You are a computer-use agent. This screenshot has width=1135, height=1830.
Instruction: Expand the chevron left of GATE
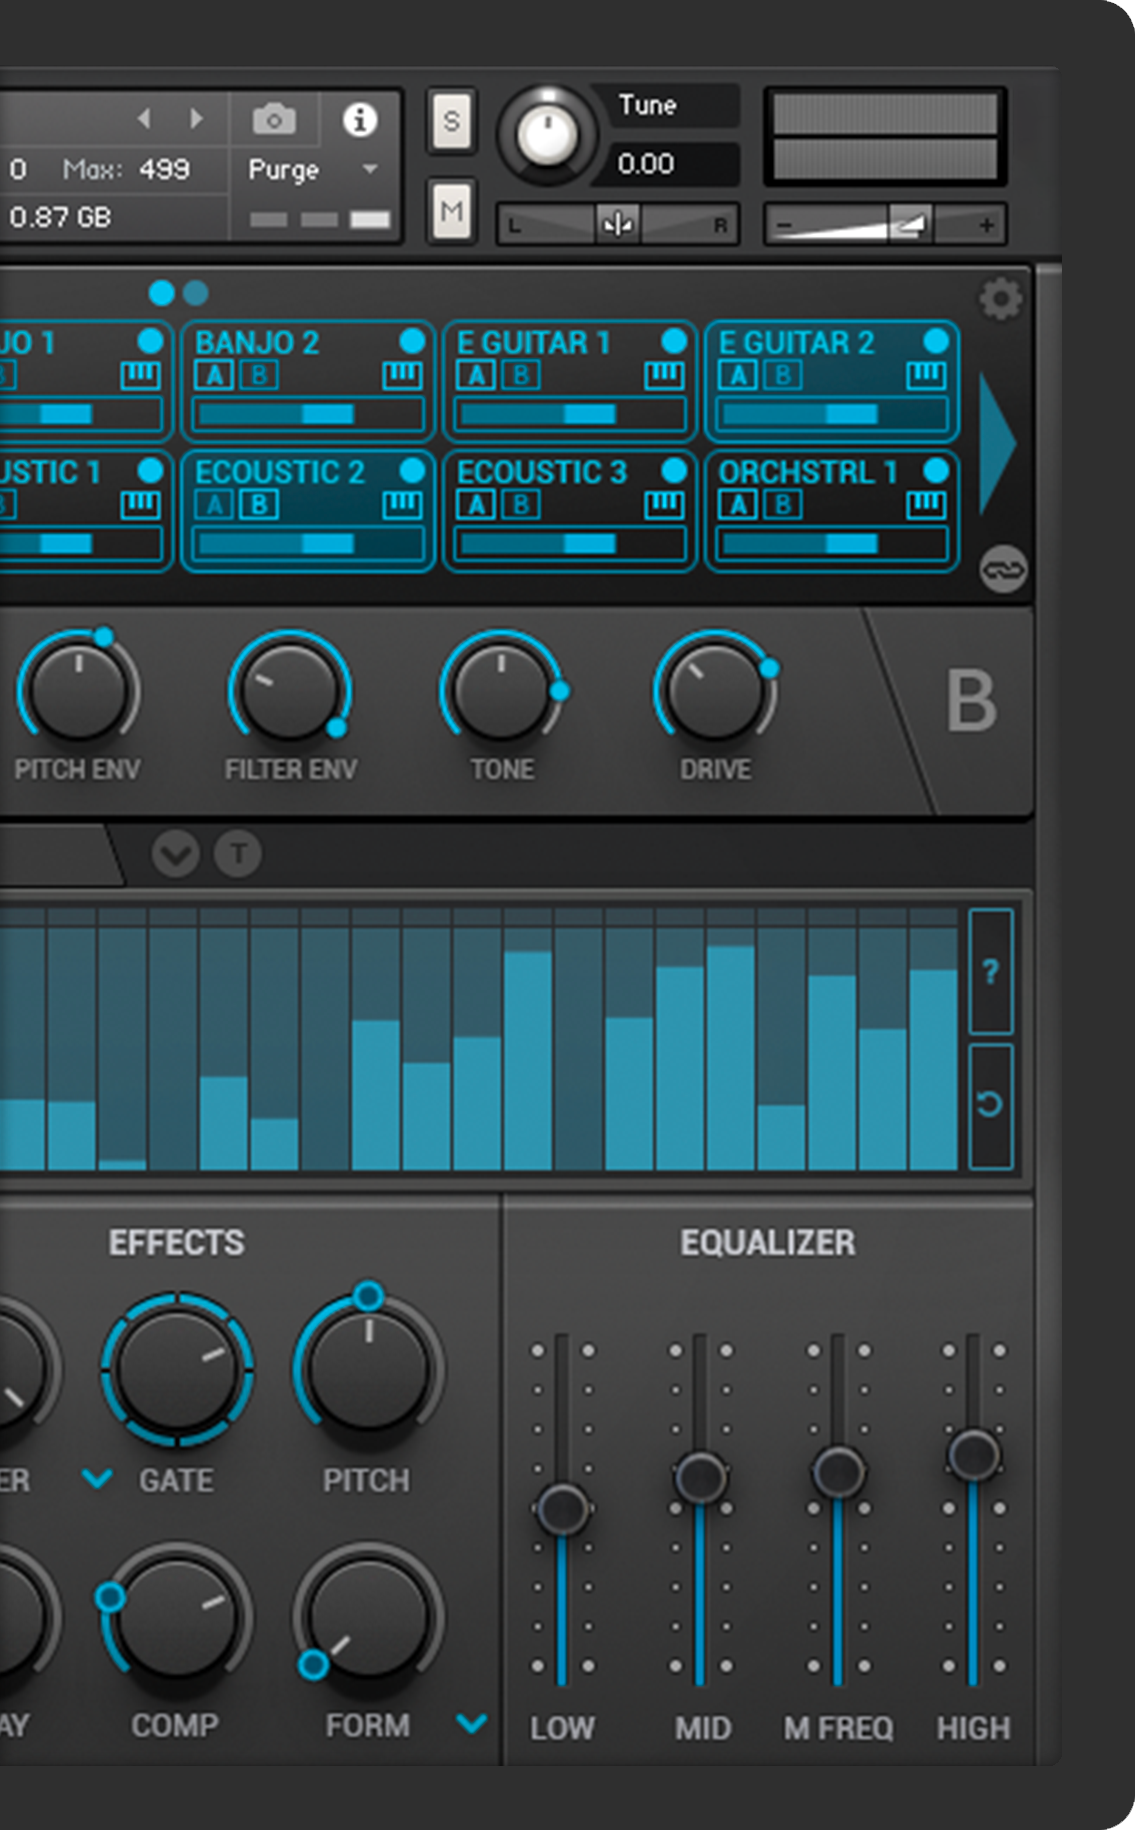pos(97,1478)
